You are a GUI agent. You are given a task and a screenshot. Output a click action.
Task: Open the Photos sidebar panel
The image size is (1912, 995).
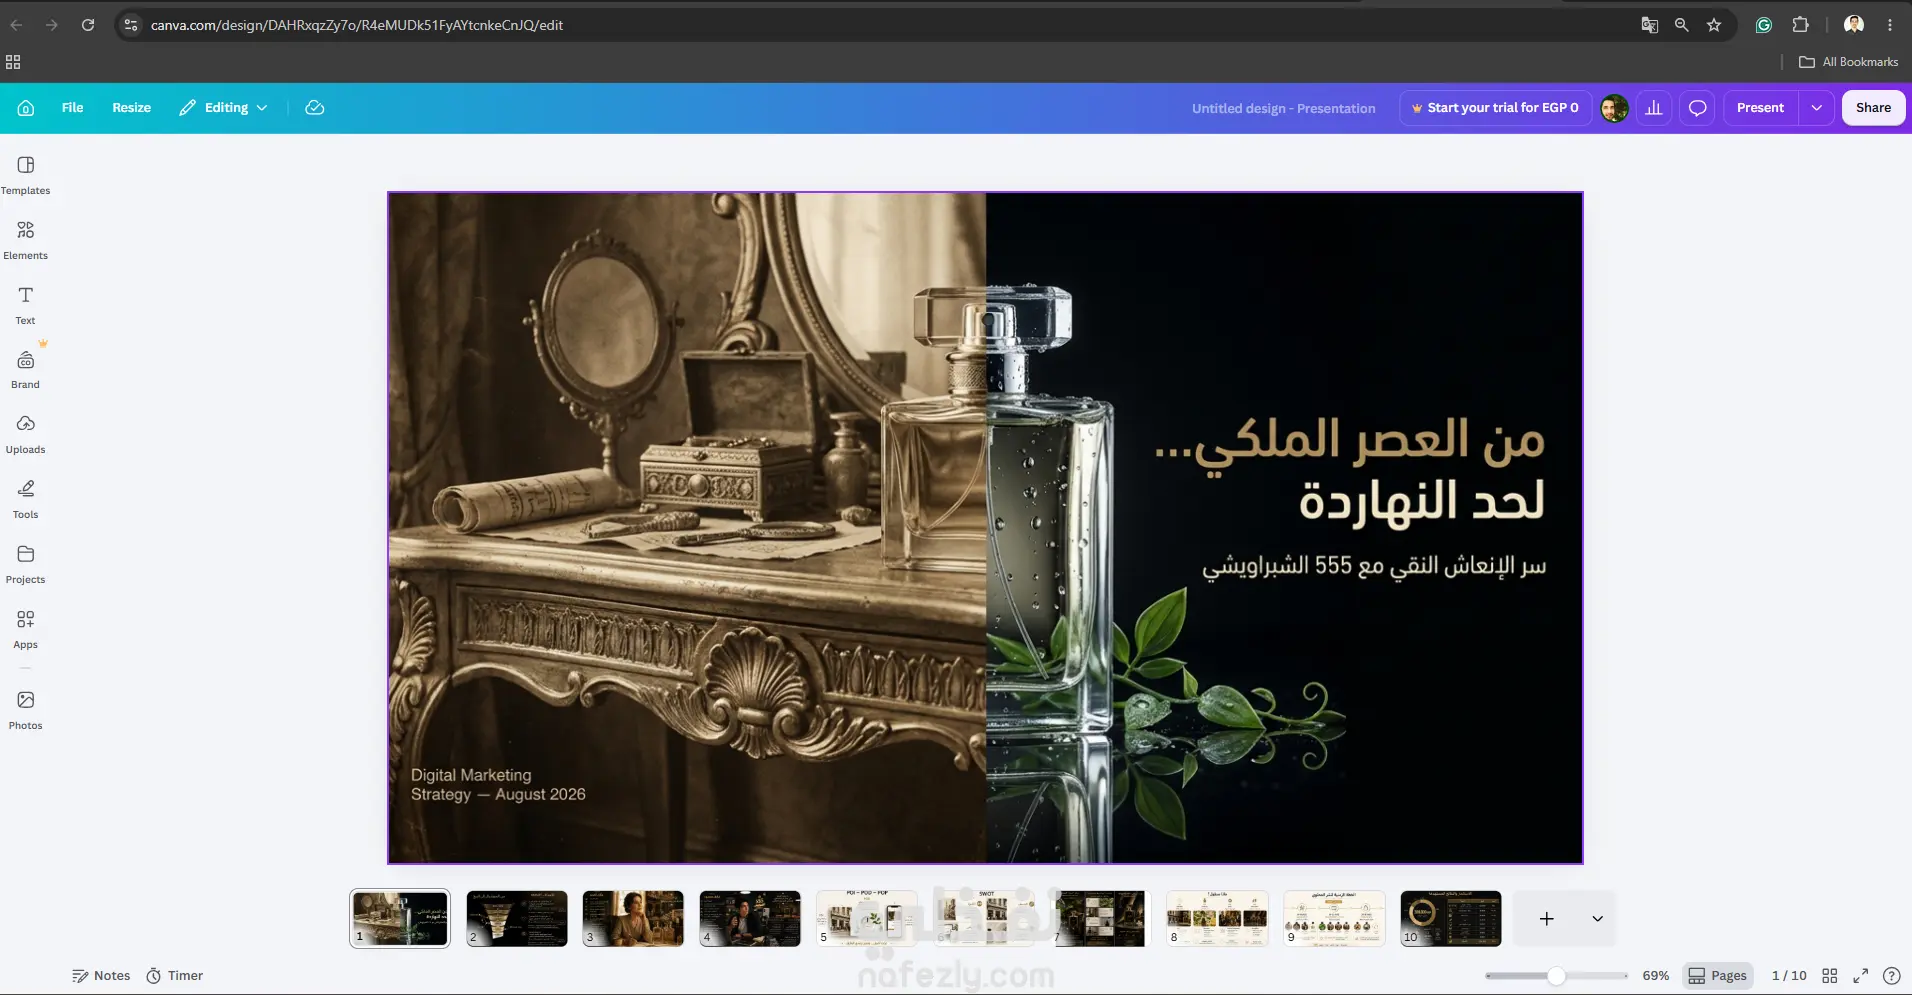click(26, 710)
